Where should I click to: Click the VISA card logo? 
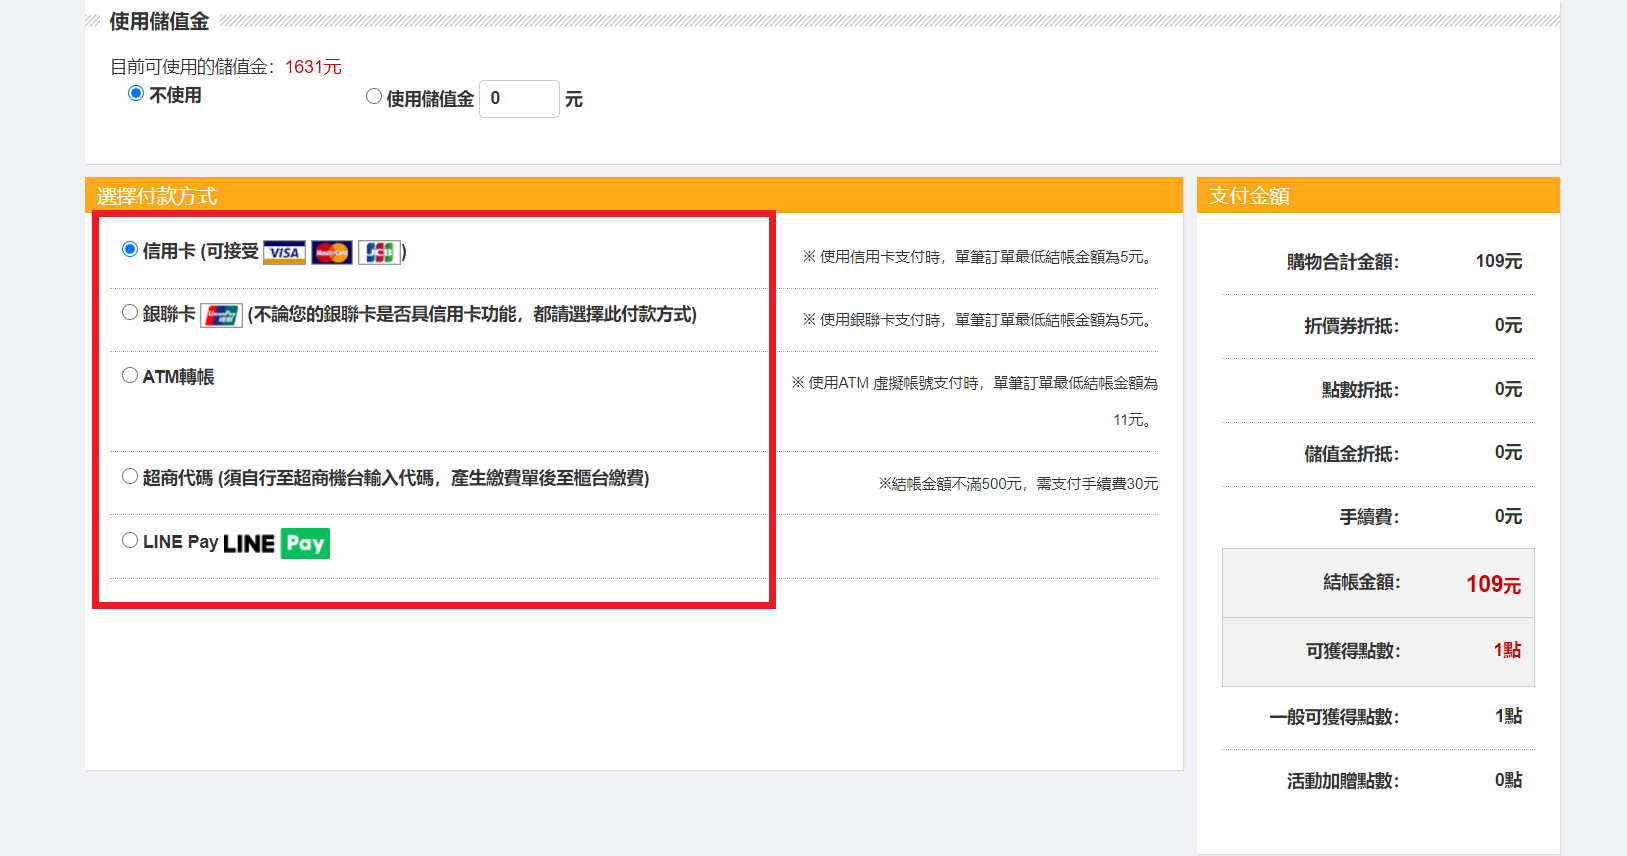tap(284, 253)
